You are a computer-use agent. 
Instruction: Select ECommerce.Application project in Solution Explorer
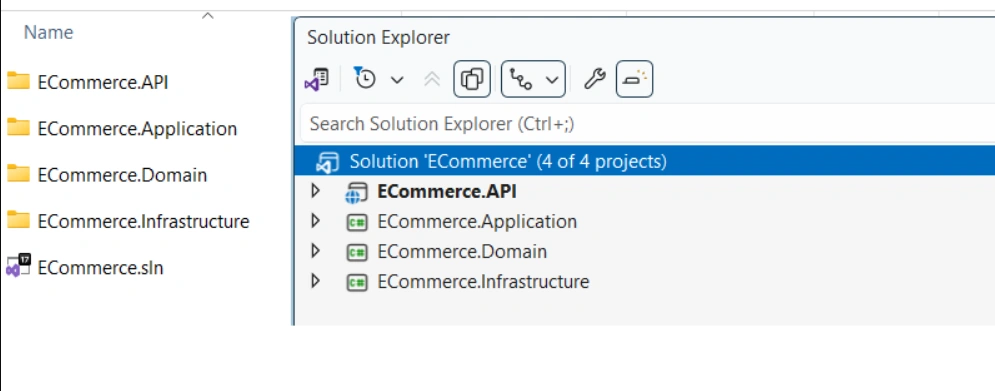477,222
